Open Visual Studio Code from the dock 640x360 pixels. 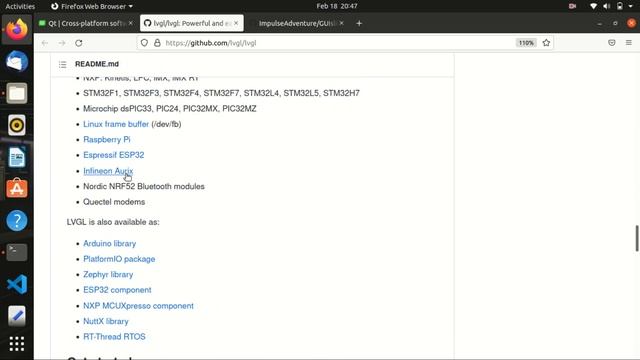17,284
